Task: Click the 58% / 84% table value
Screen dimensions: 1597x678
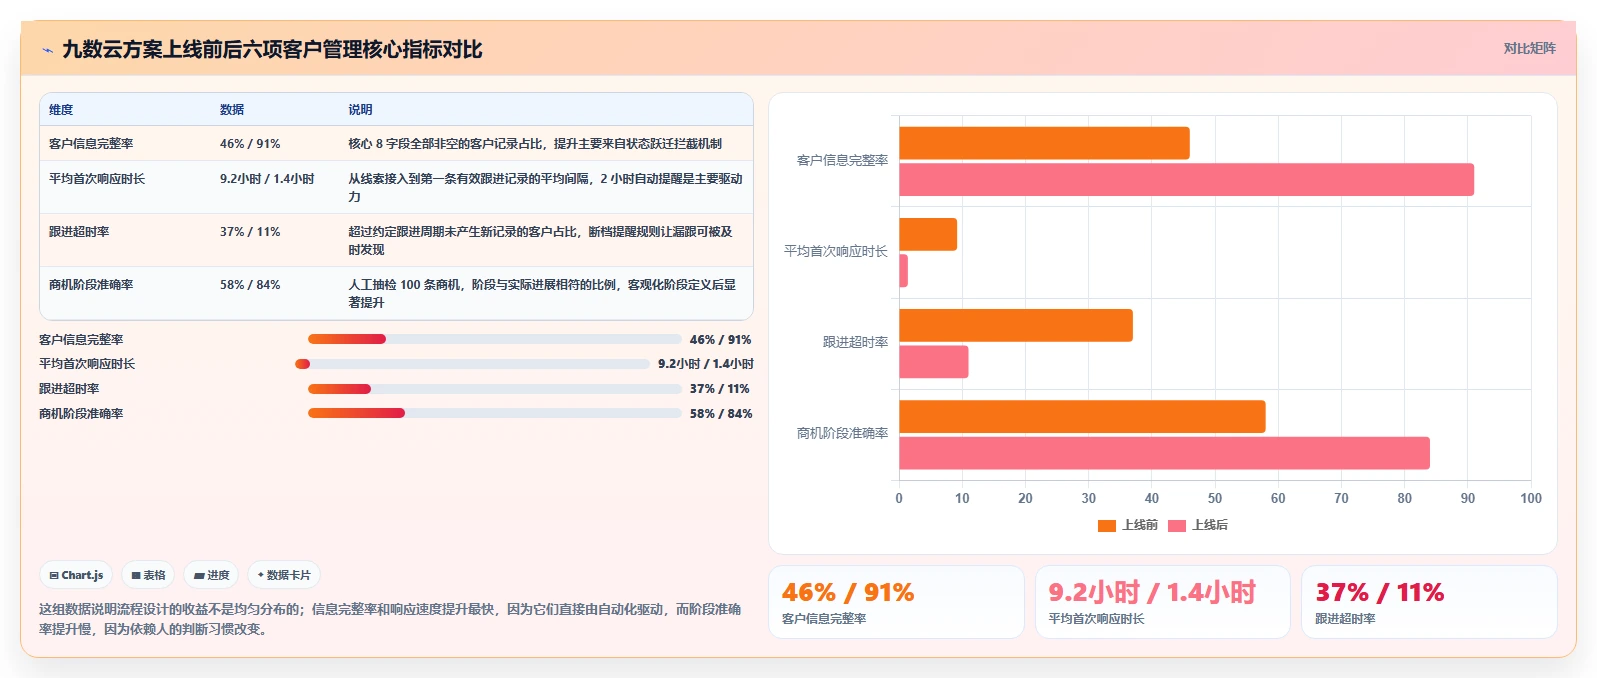Action: [x=250, y=285]
